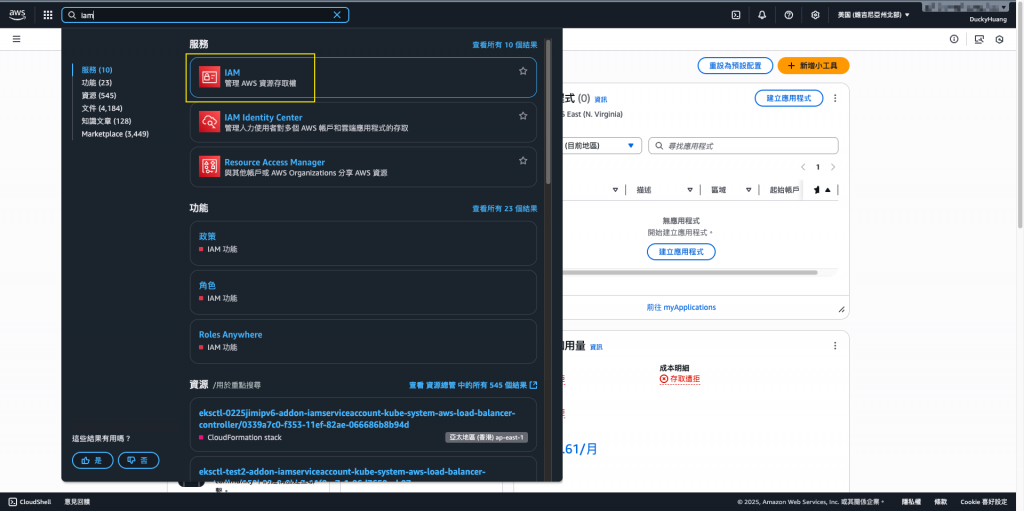The image size is (1024, 511).
Task: Open the 目前地區 region filter dropdown
Action: click(603, 146)
